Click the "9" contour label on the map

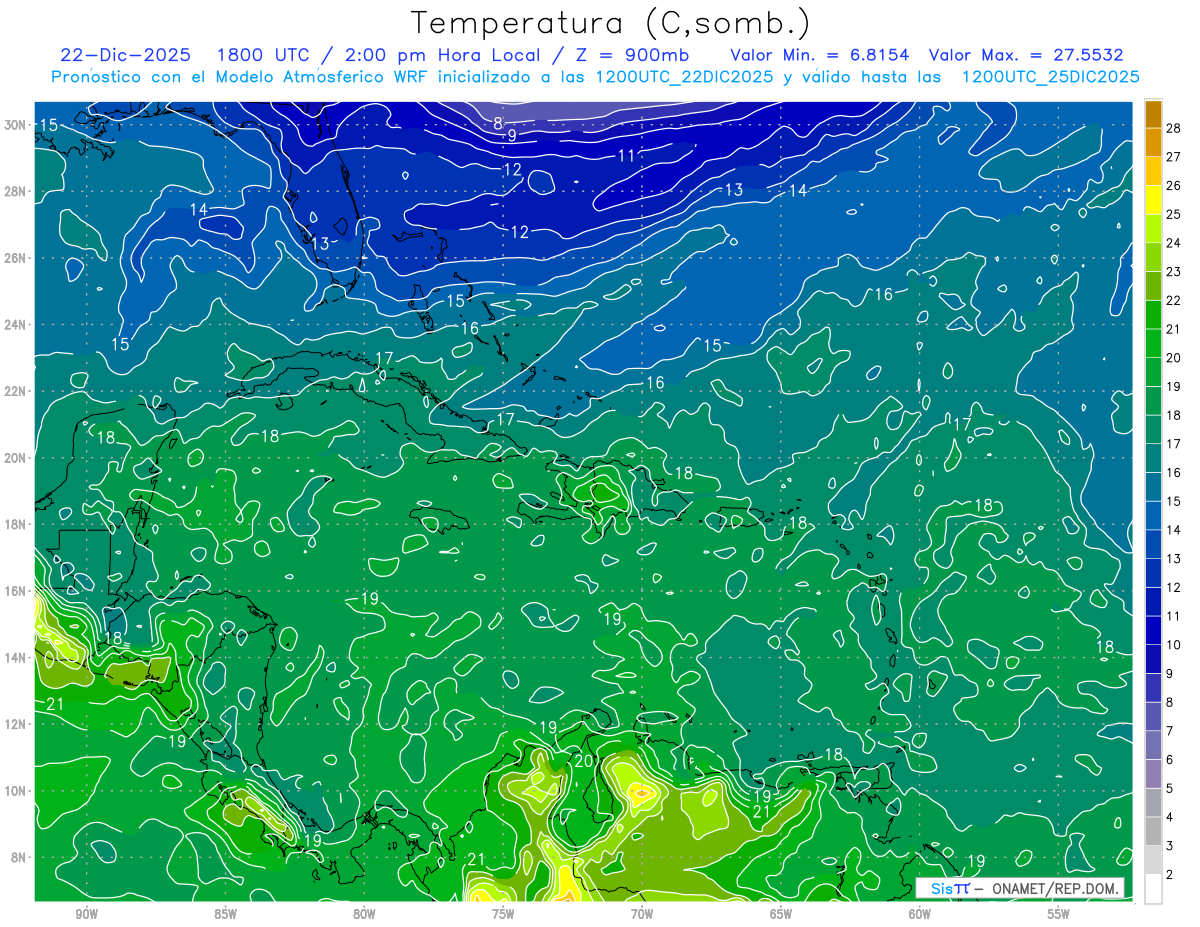click(x=512, y=135)
